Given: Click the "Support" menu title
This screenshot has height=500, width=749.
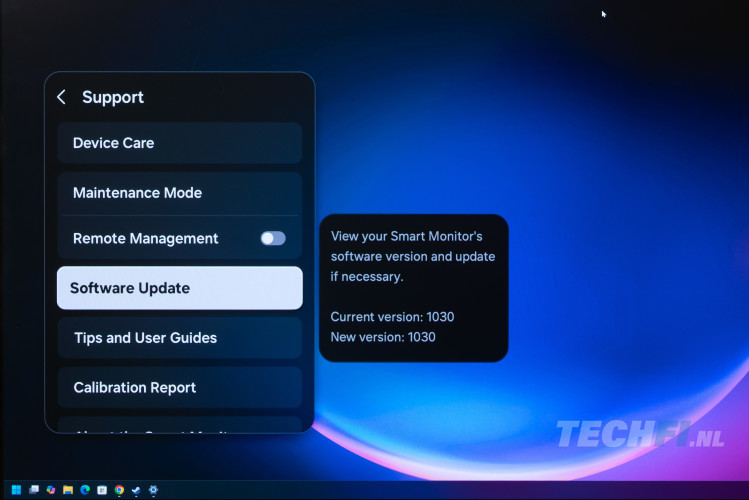Looking at the screenshot, I should (113, 97).
